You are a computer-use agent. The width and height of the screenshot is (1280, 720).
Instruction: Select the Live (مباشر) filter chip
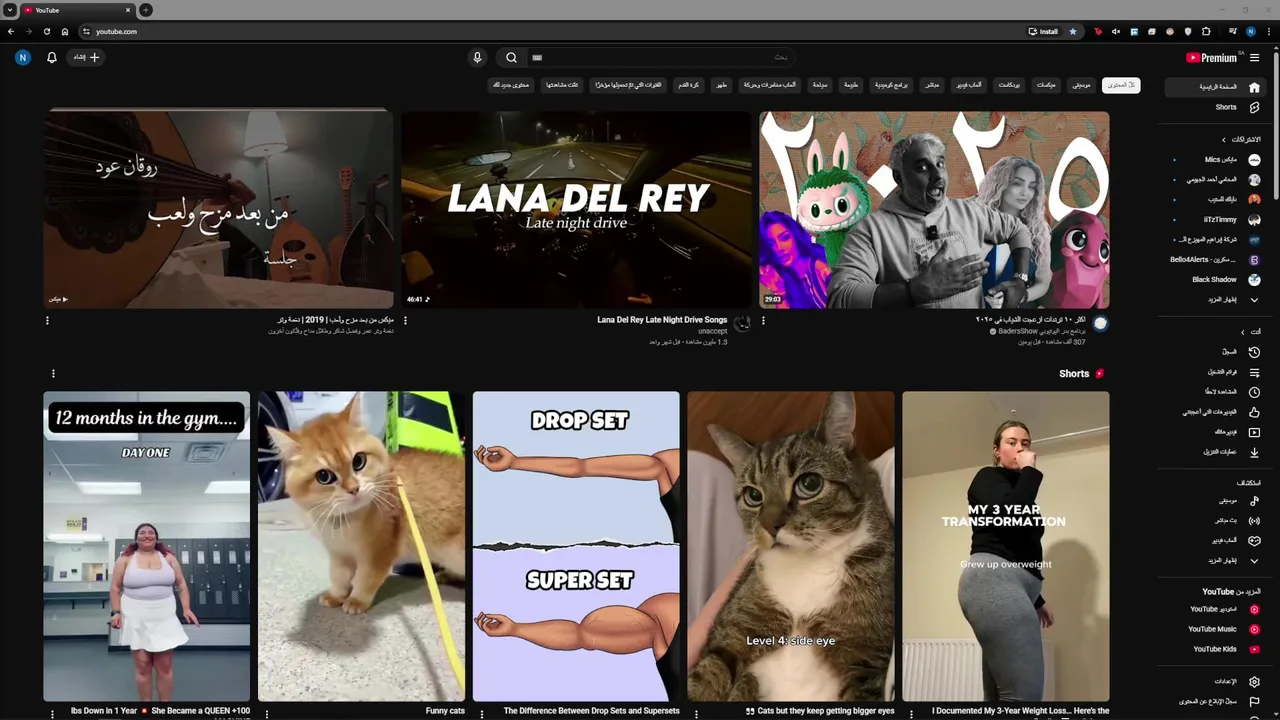tap(932, 85)
